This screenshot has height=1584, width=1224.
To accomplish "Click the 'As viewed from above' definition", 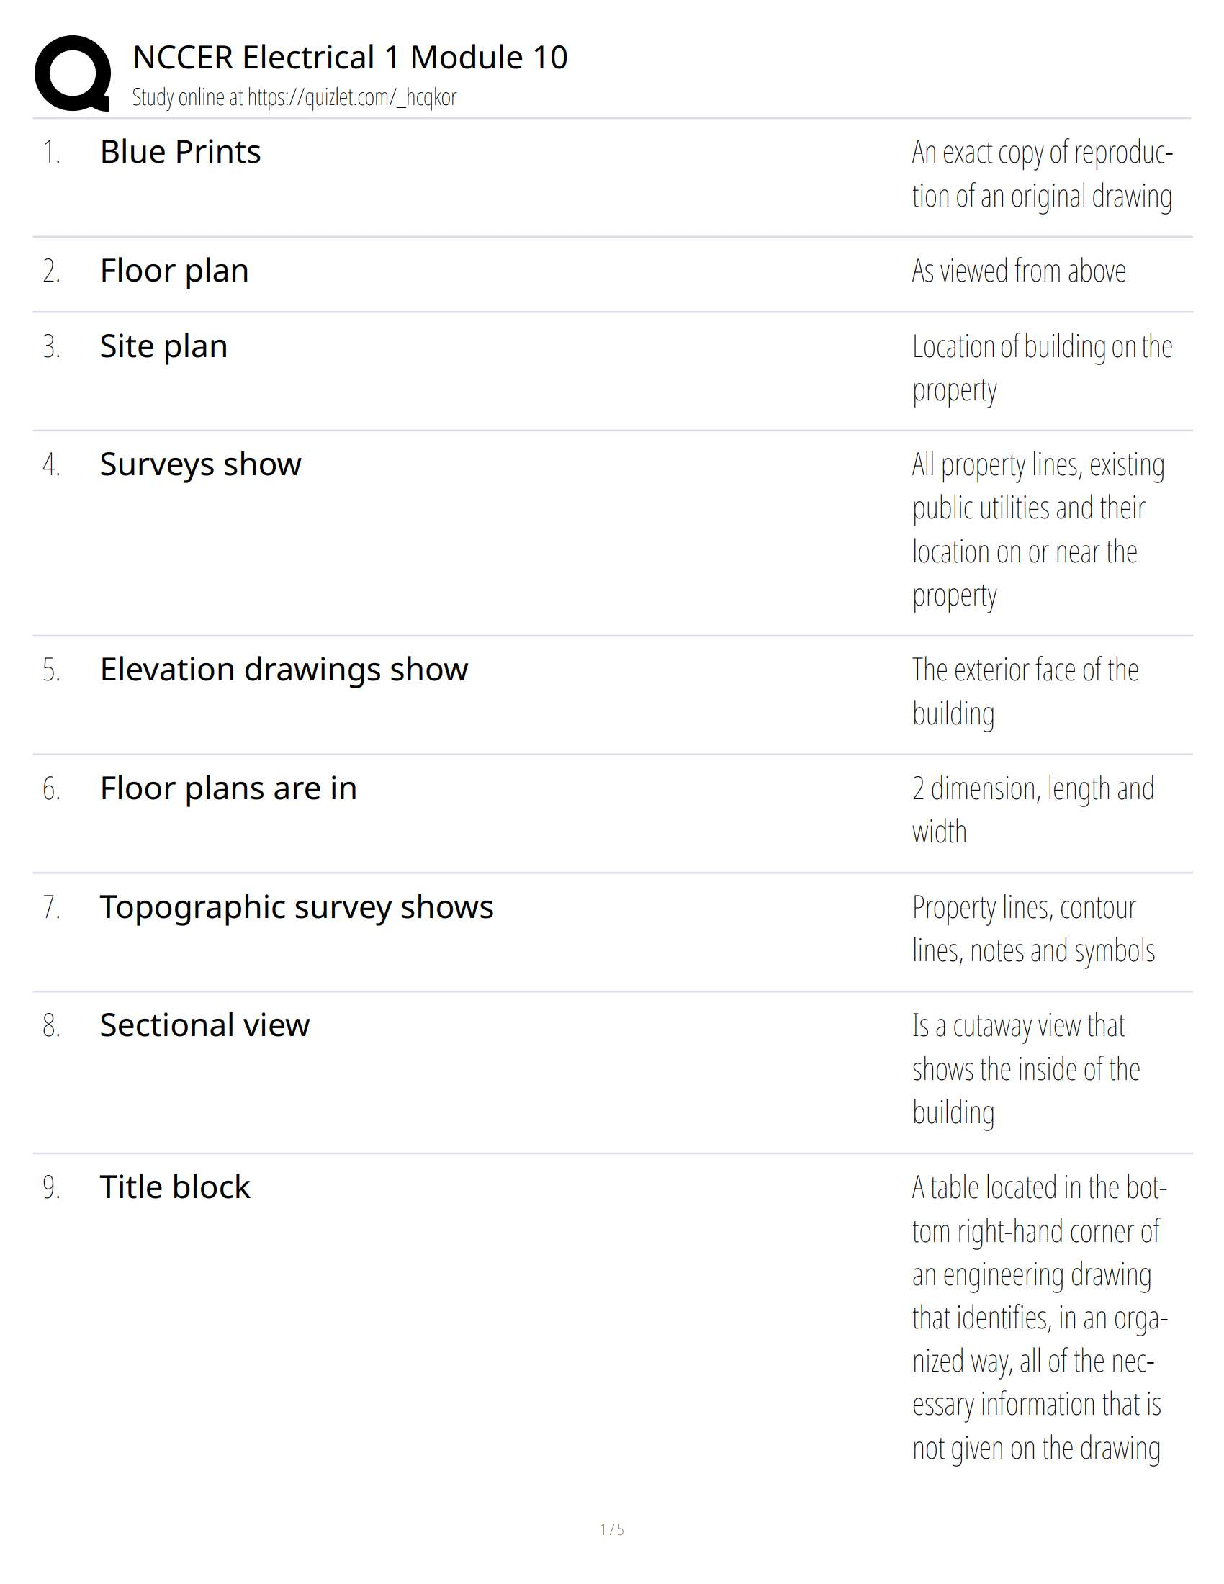I will coord(1018,271).
